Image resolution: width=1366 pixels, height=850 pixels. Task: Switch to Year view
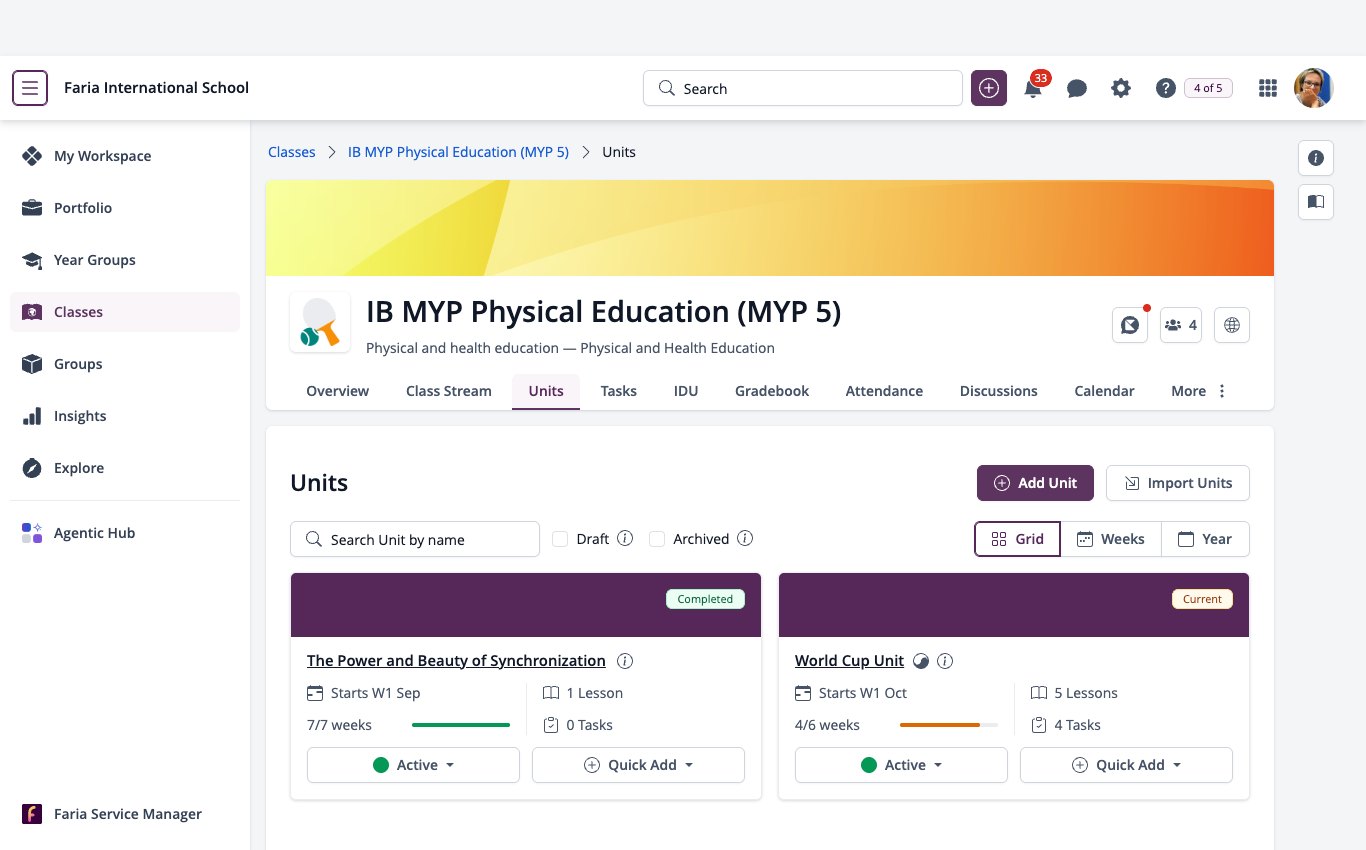(x=1205, y=539)
